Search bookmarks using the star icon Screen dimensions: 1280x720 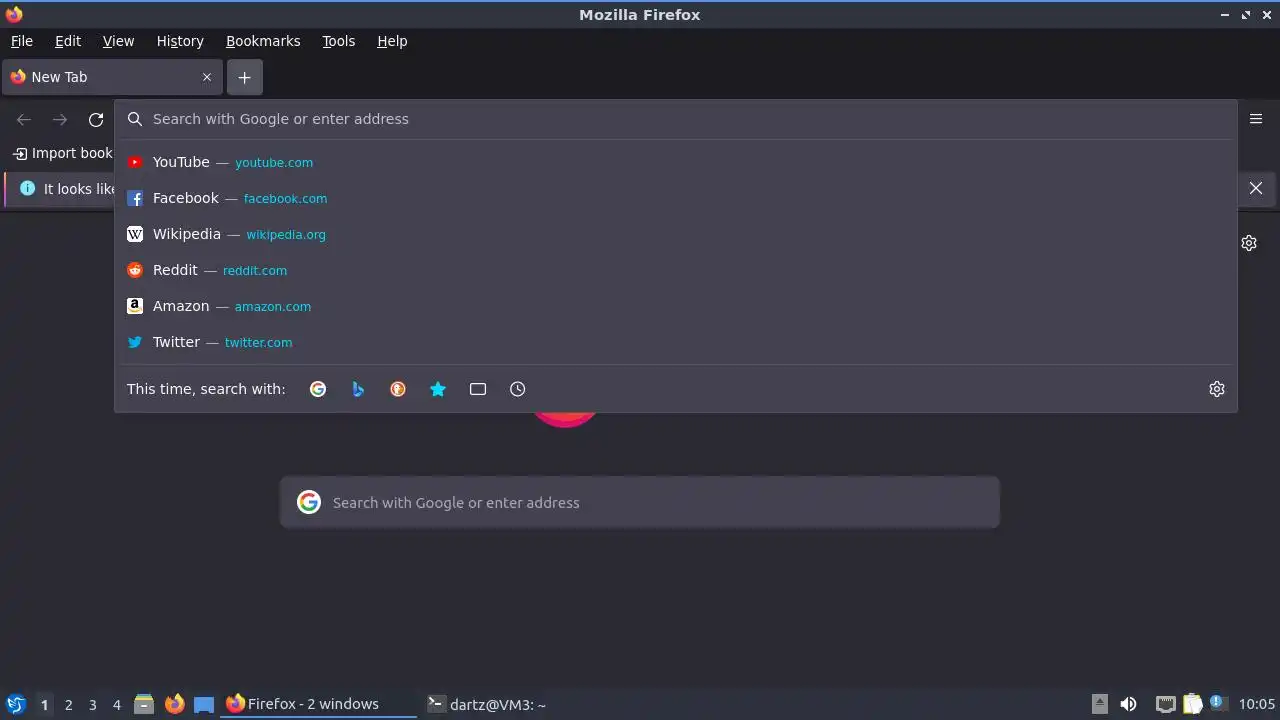[x=438, y=389]
